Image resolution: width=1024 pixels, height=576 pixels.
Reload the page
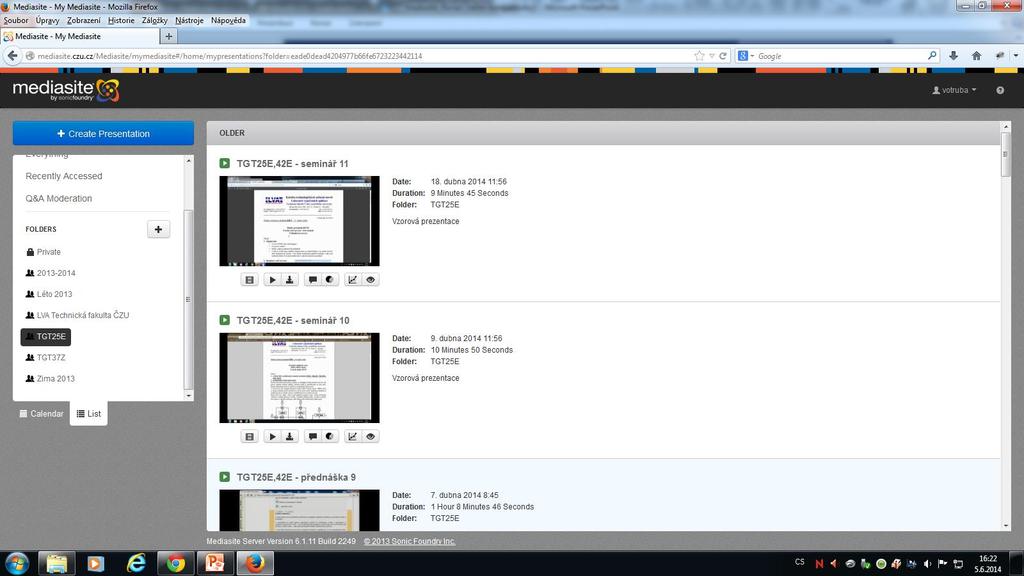pos(723,56)
